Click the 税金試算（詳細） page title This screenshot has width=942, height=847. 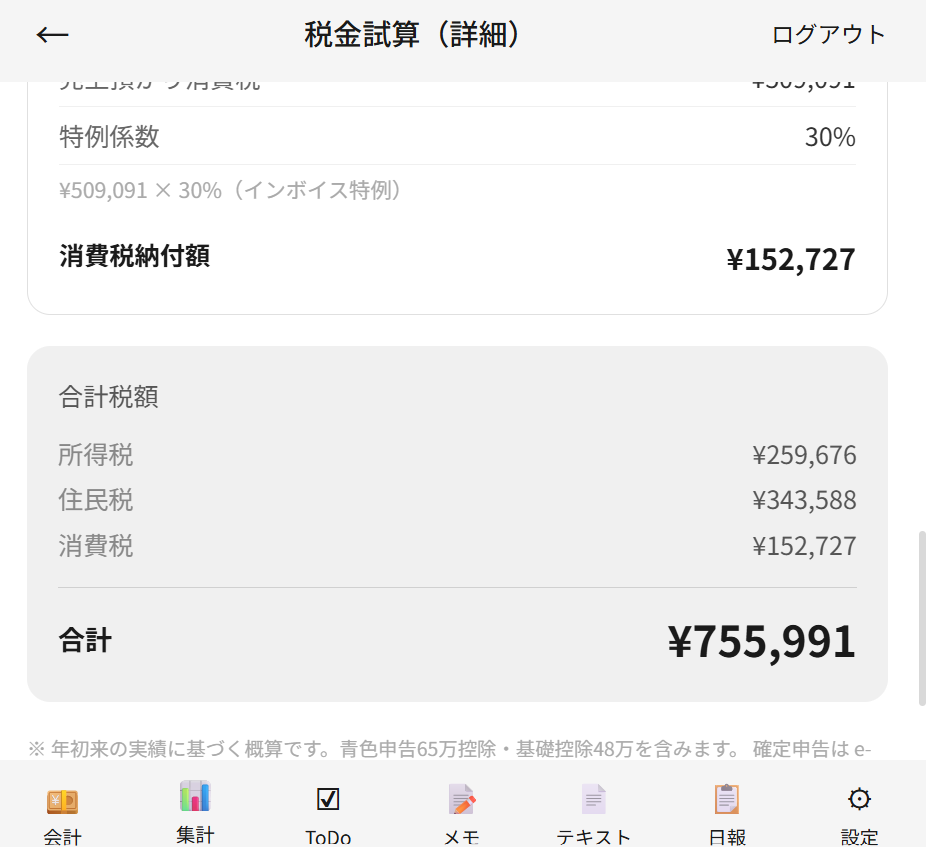point(412,34)
